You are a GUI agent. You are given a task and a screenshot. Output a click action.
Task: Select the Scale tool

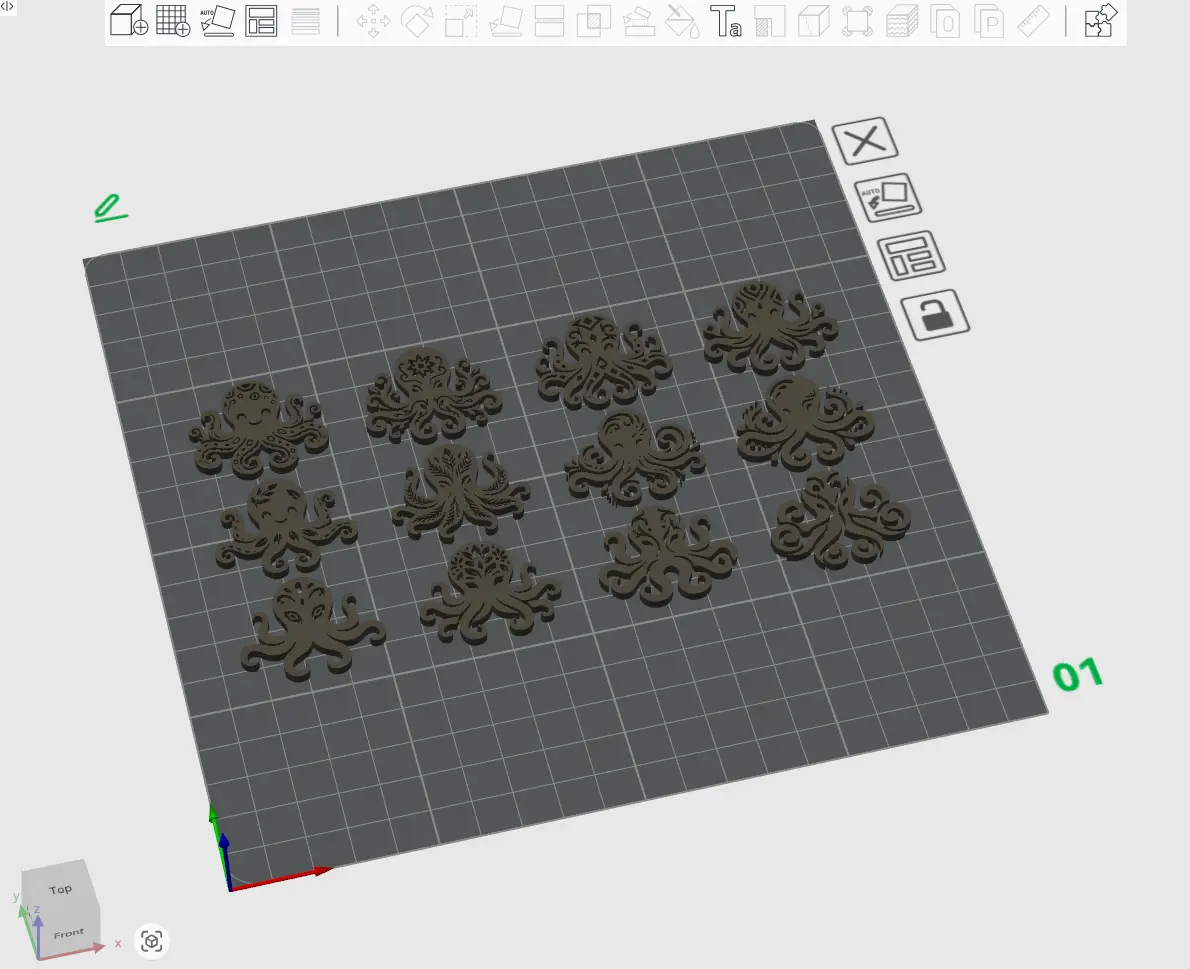click(x=461, y=20)
